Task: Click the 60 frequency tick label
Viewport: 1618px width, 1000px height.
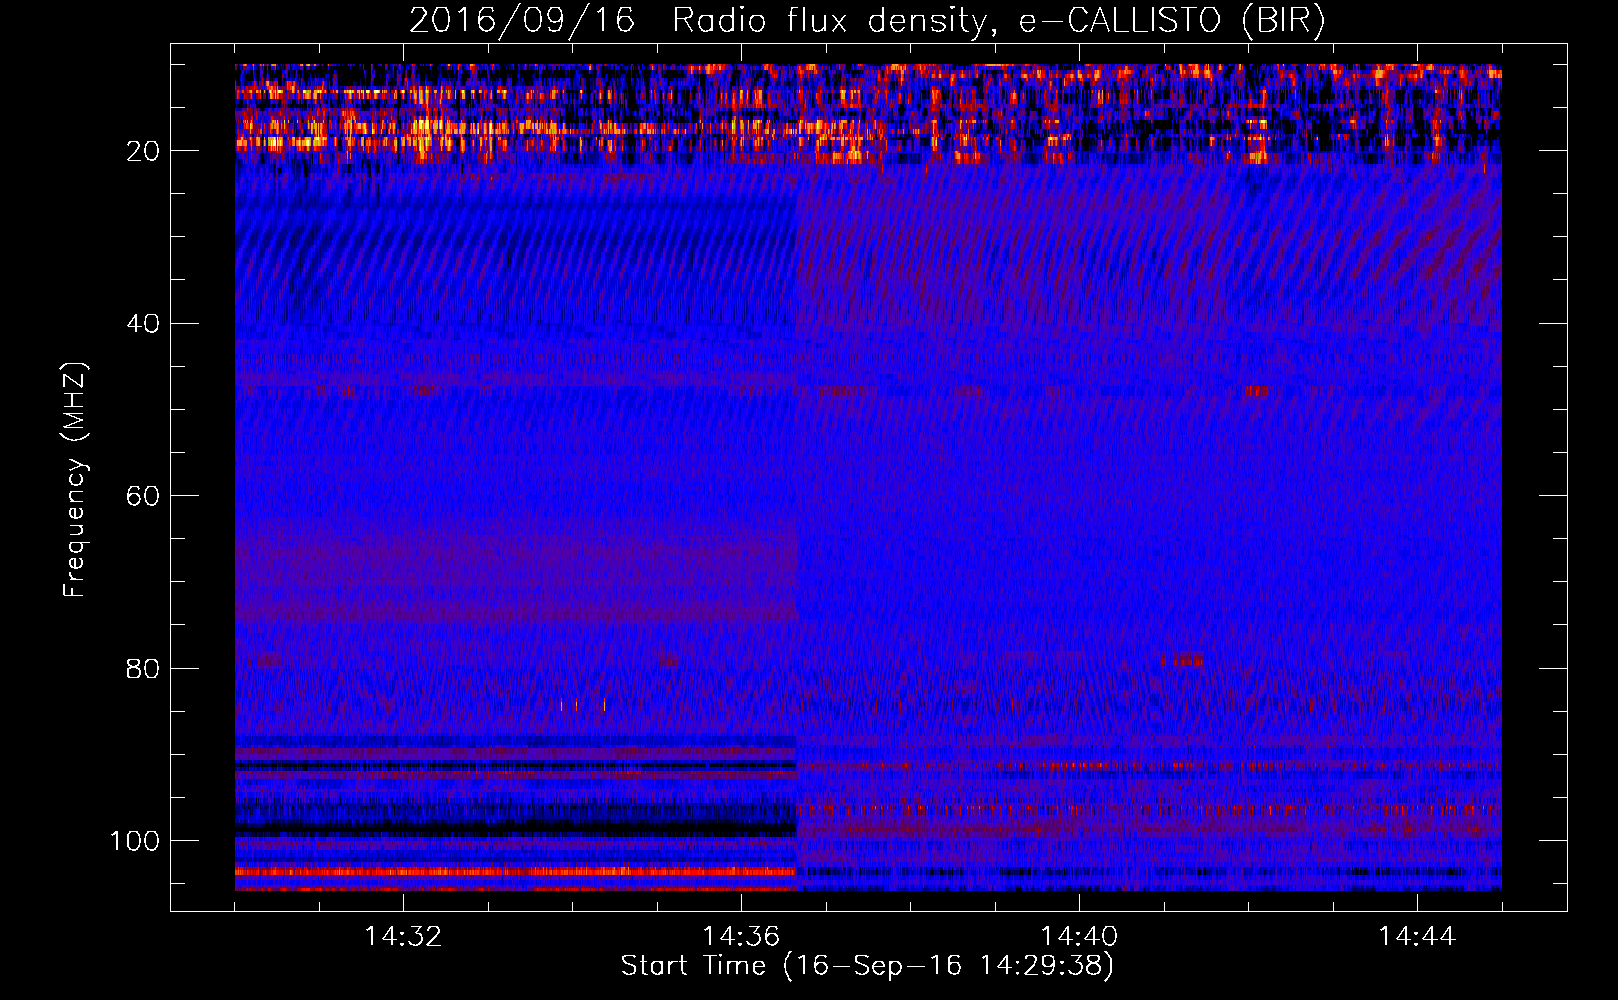Action: pos(143,496)
